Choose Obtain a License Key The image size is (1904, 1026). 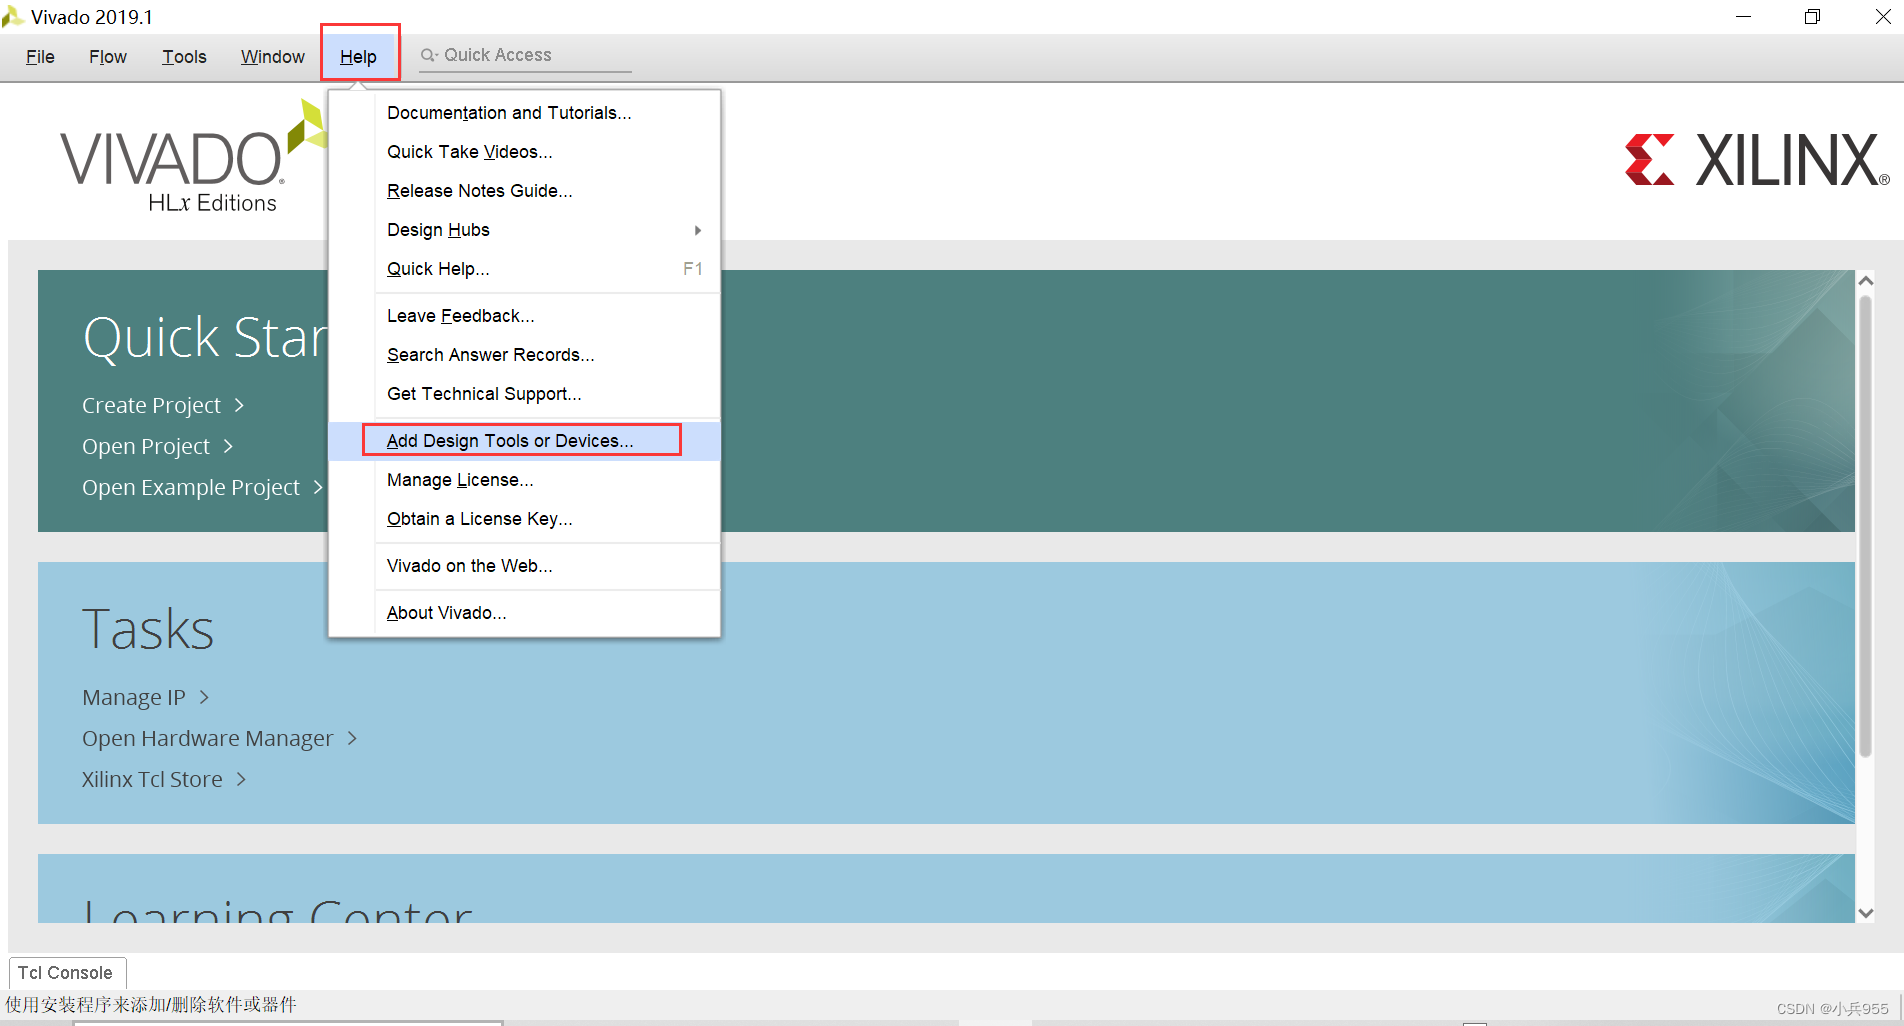(524, 519)
